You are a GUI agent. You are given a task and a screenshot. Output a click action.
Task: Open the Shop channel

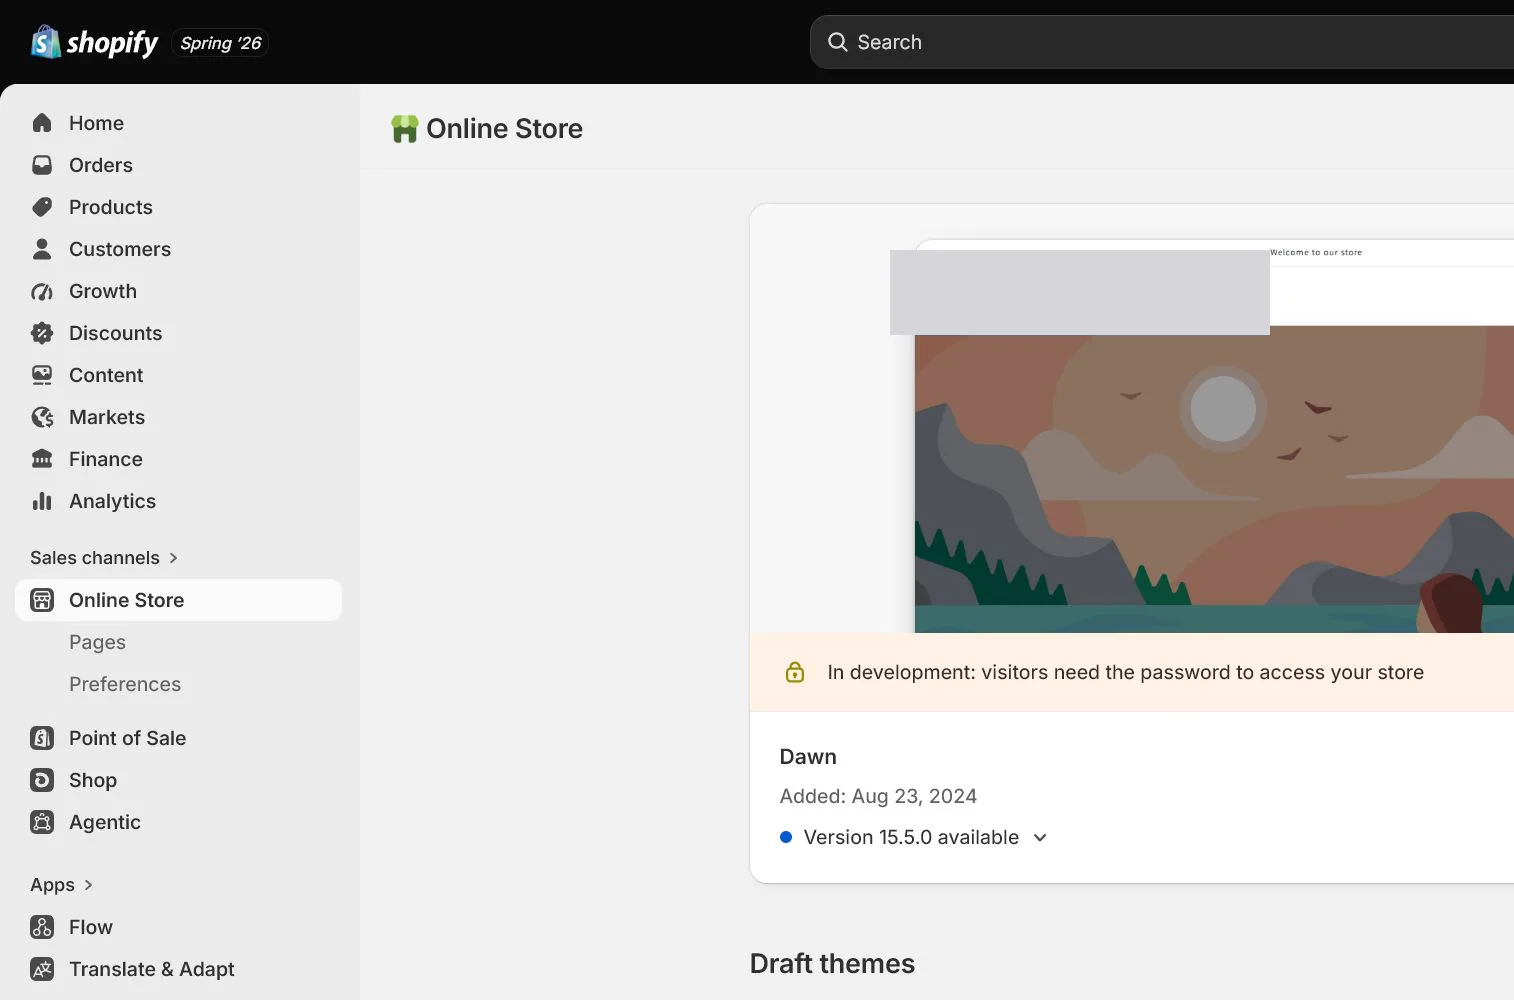(x=178, y=780)
